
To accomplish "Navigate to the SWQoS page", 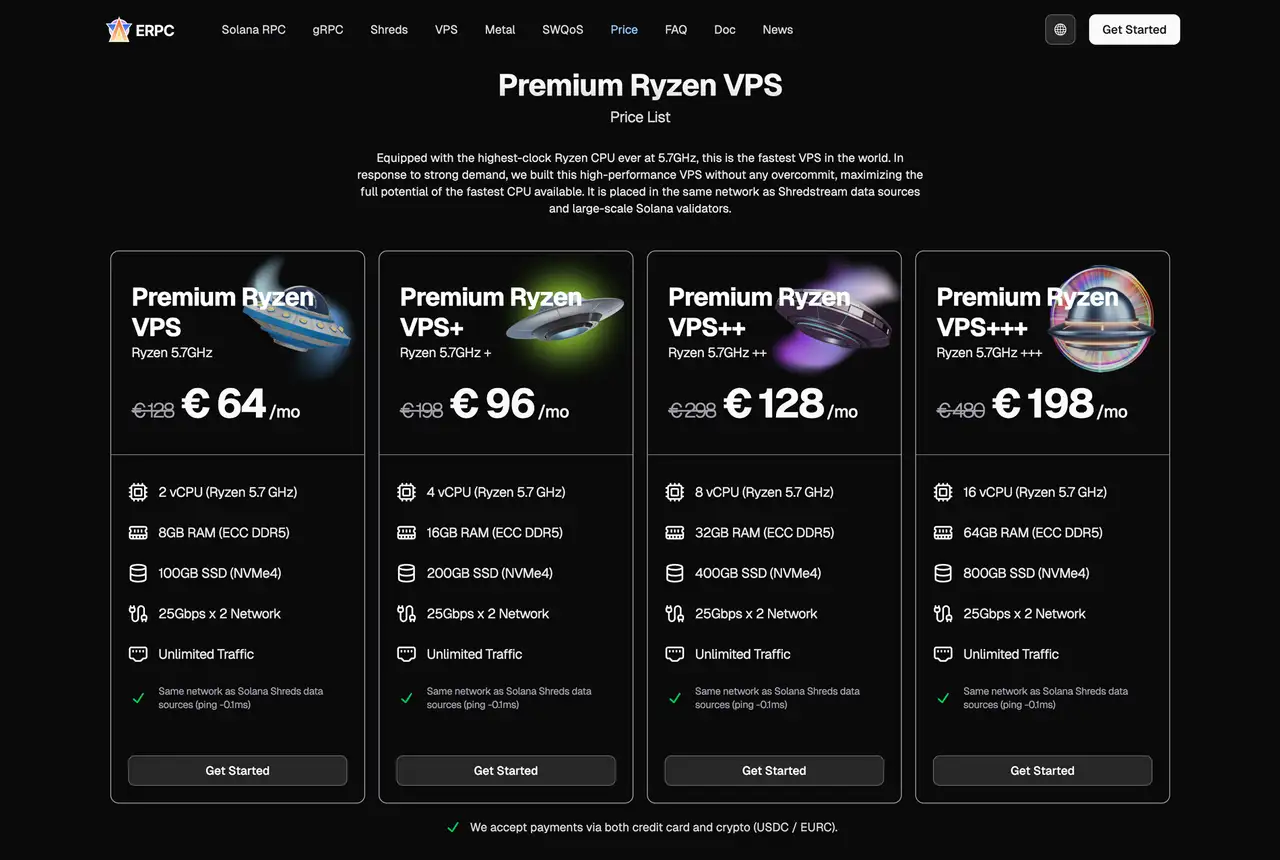I will [562, 30].
